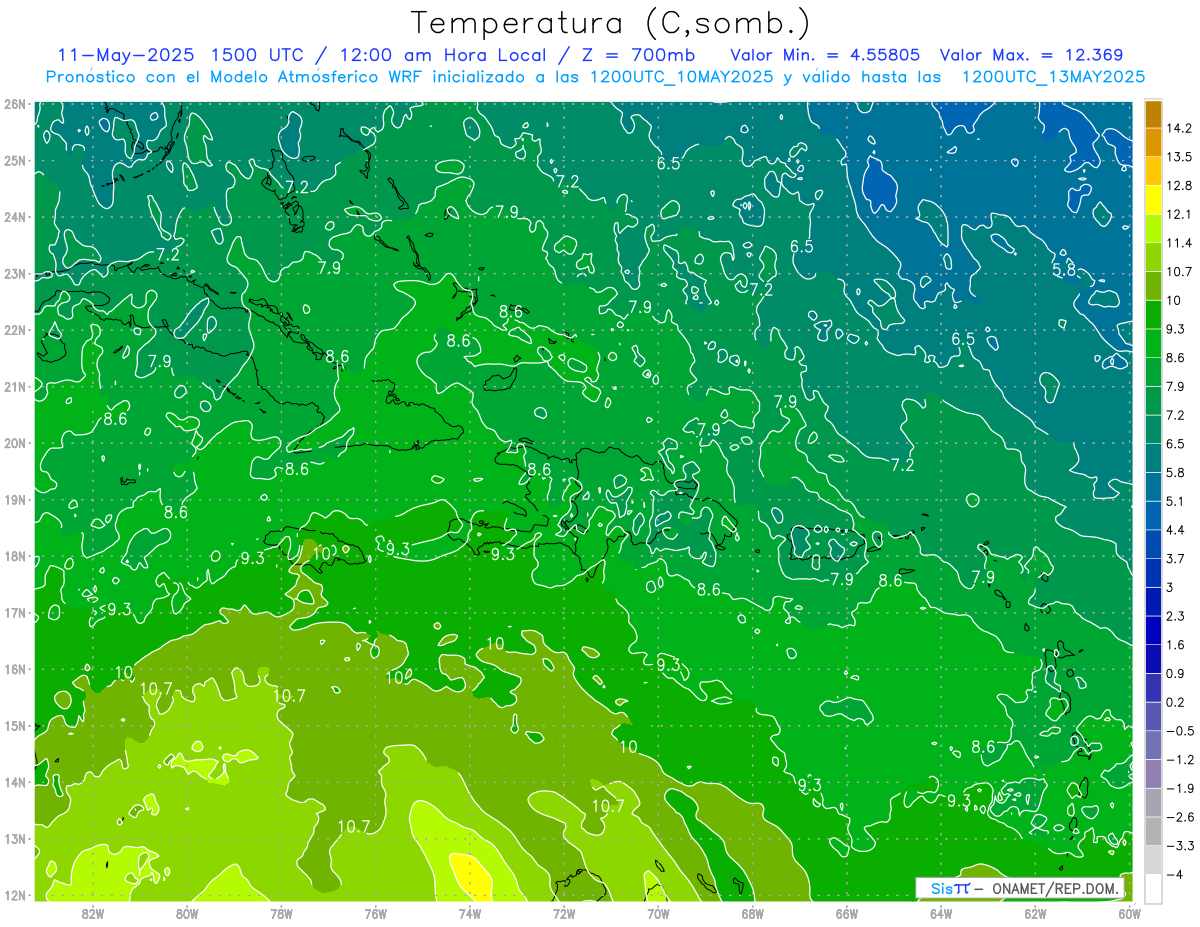Image resolution: width=1200 pixels, height=927 pixels.
Task: Select legend swatch between 10 and 10.7
Action: coord(1153,286)
